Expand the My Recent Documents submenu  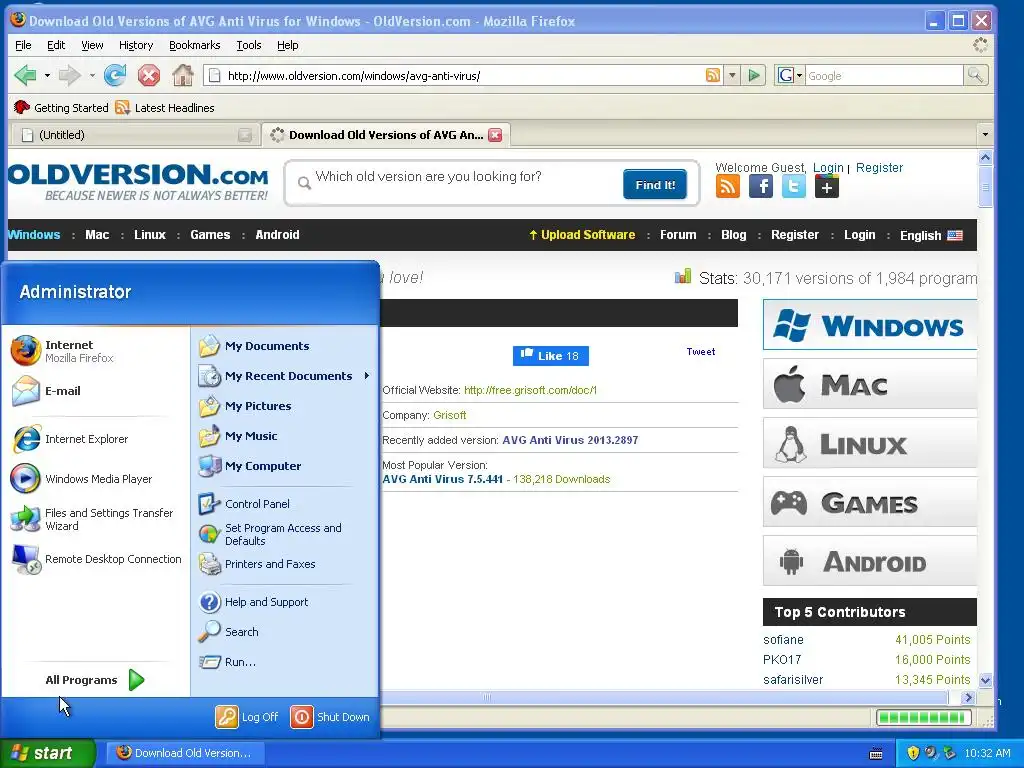coord(286,376)
